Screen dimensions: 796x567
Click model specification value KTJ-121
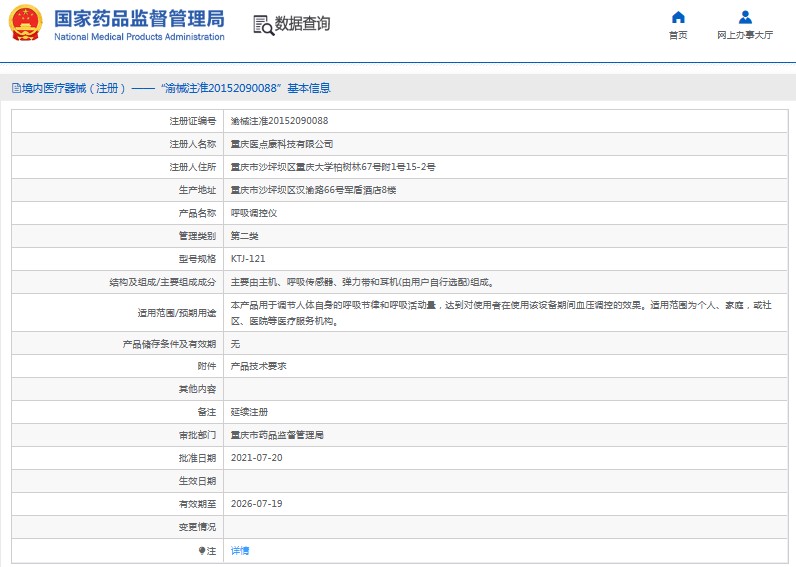(x=248, y=258)
